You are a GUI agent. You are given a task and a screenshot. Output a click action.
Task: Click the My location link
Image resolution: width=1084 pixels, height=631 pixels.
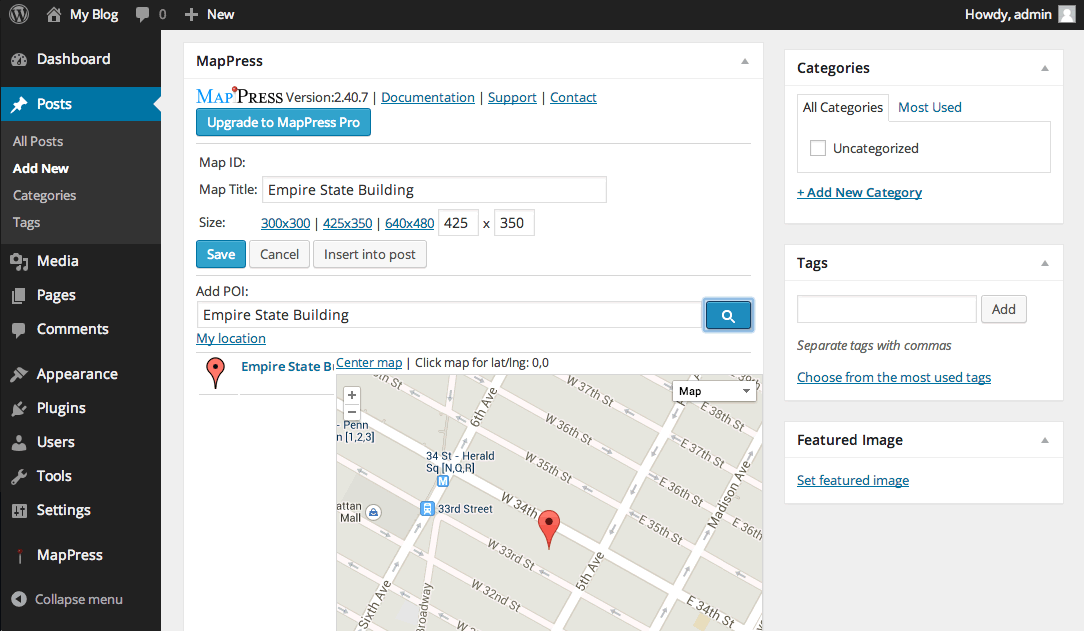coord(231,339)
